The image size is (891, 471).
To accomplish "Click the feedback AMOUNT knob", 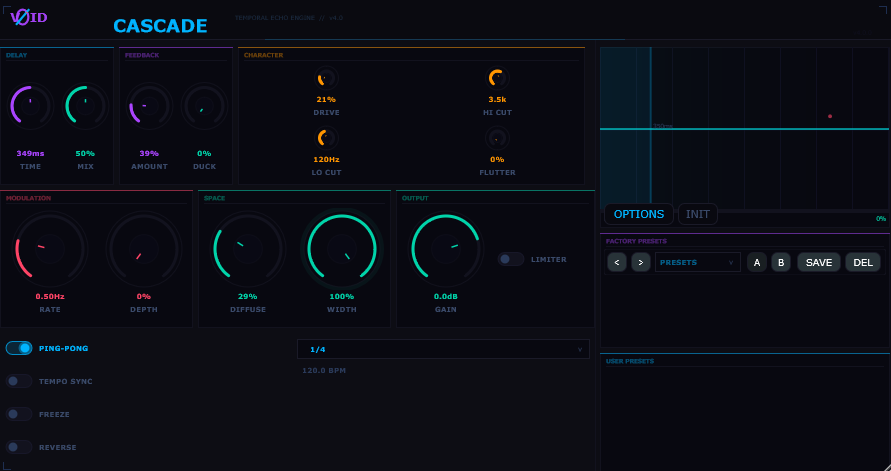I will 149,106.
